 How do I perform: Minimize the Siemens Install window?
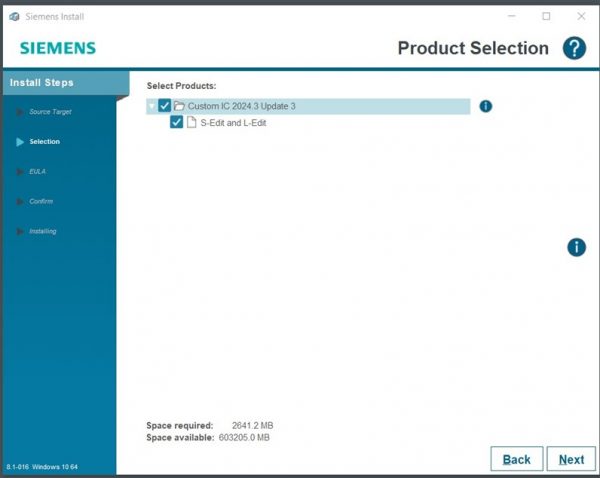pos(512,16)
